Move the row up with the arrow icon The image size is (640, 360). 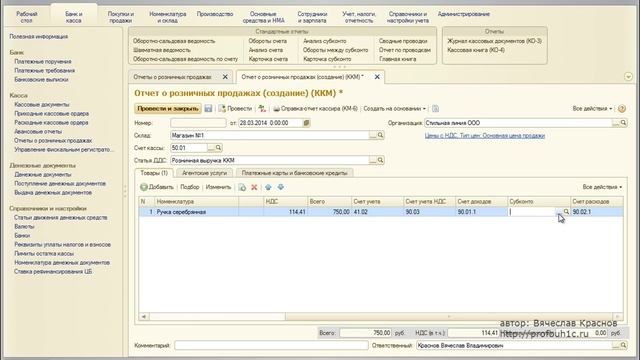coord(268,187)
